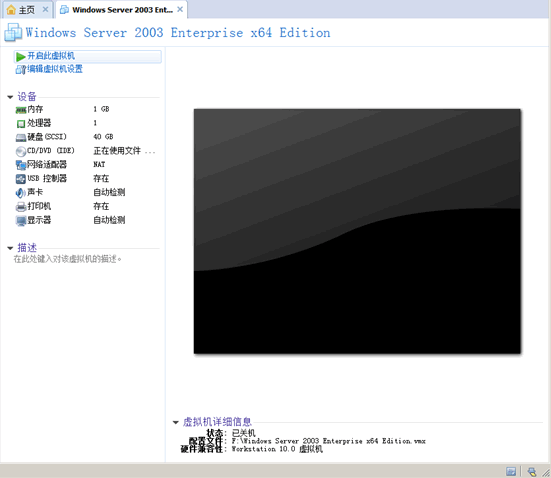
Task: Click the USB controller icon
Action: (21, 179)
